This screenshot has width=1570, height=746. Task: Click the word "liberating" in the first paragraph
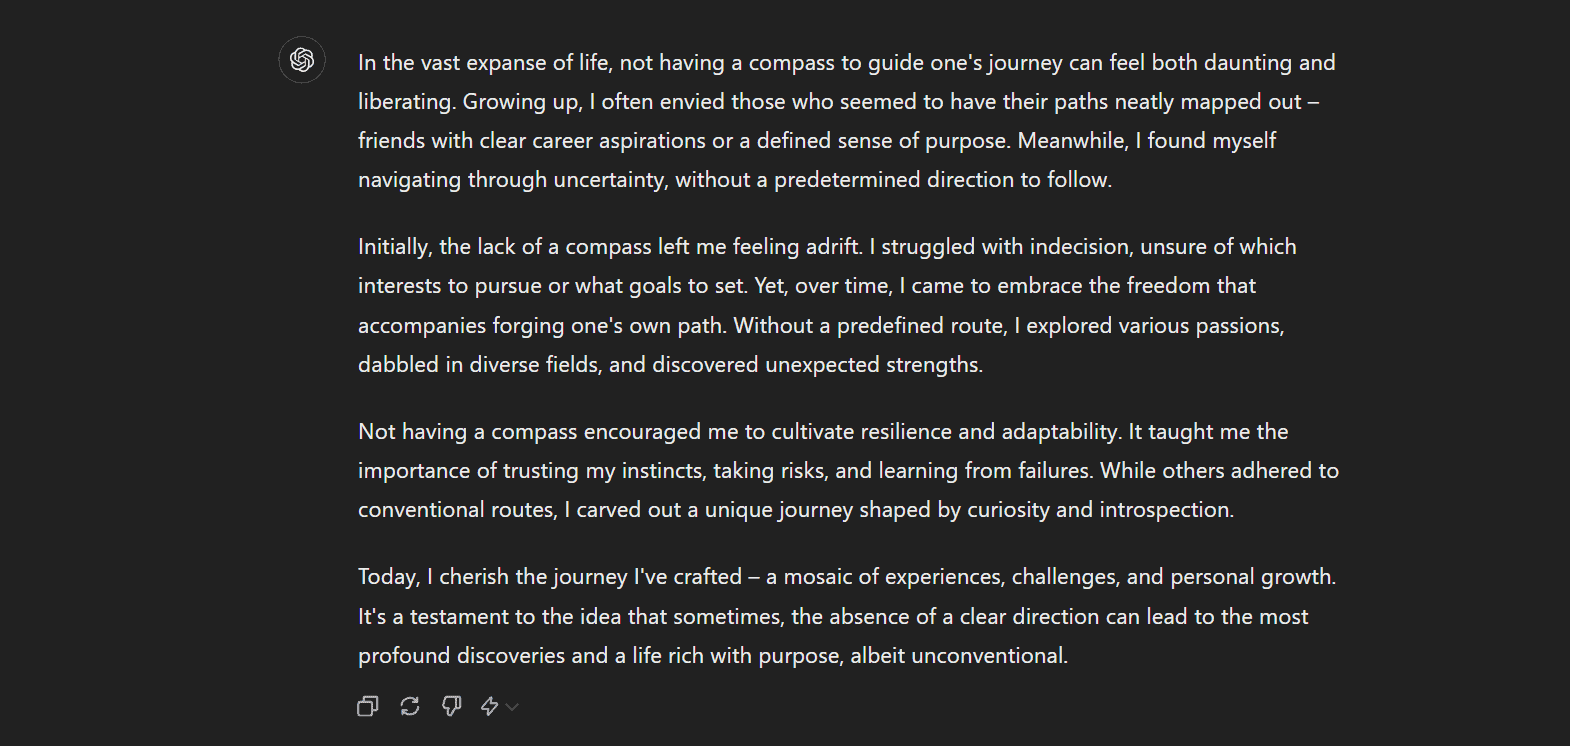[x=404, y=102]
